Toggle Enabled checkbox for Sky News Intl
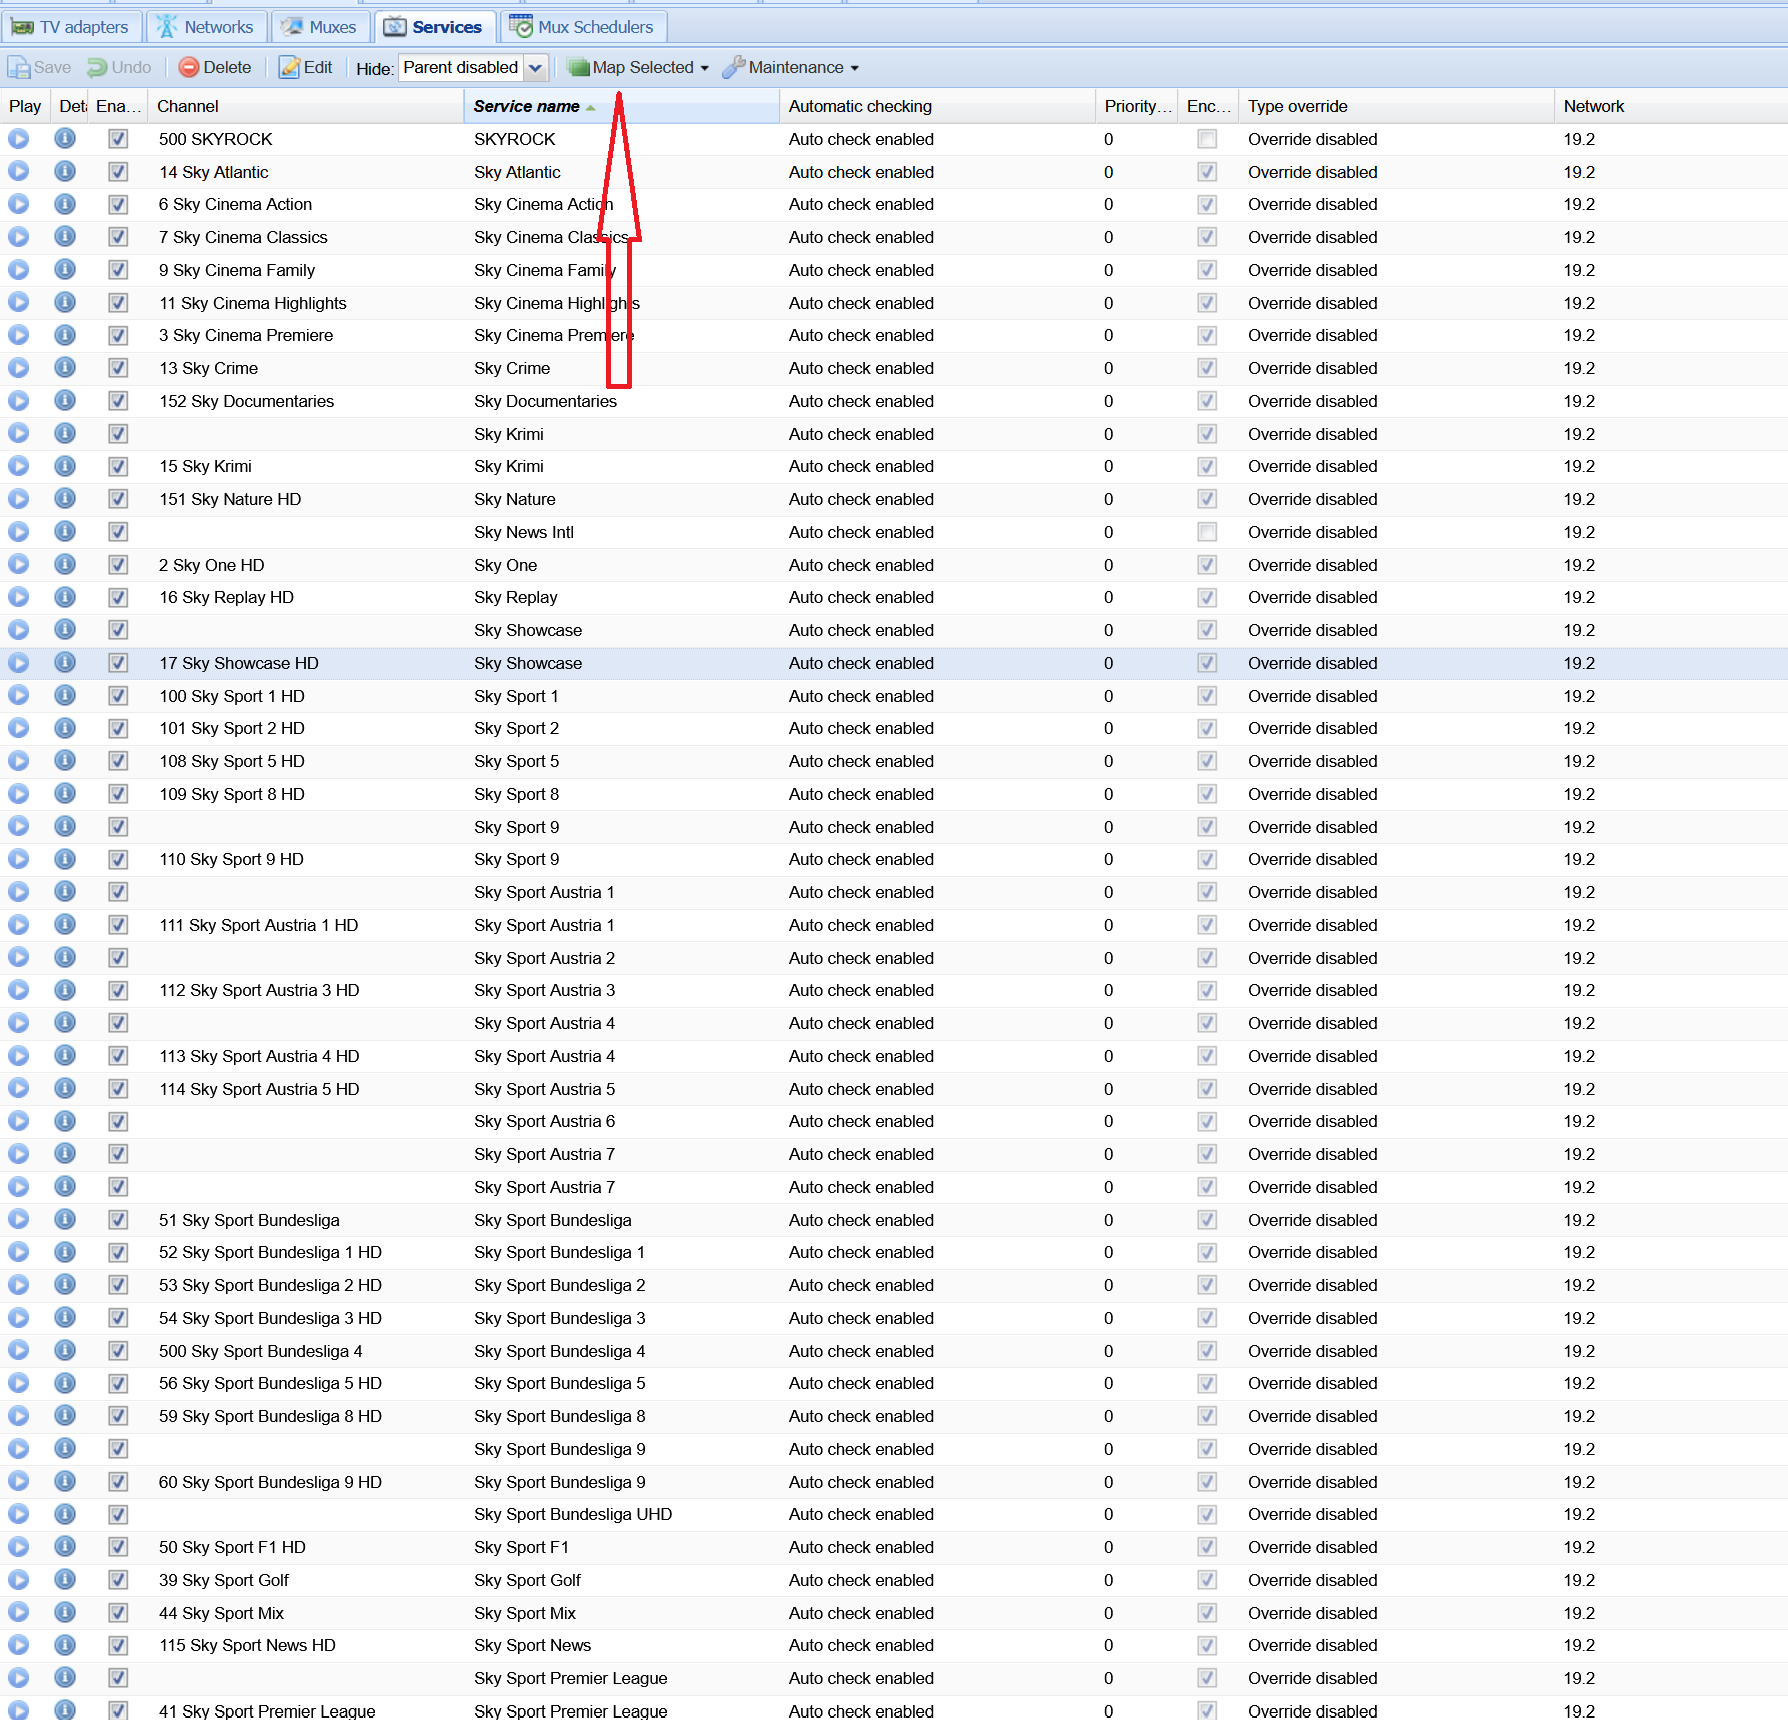 (x=118, y=532)
